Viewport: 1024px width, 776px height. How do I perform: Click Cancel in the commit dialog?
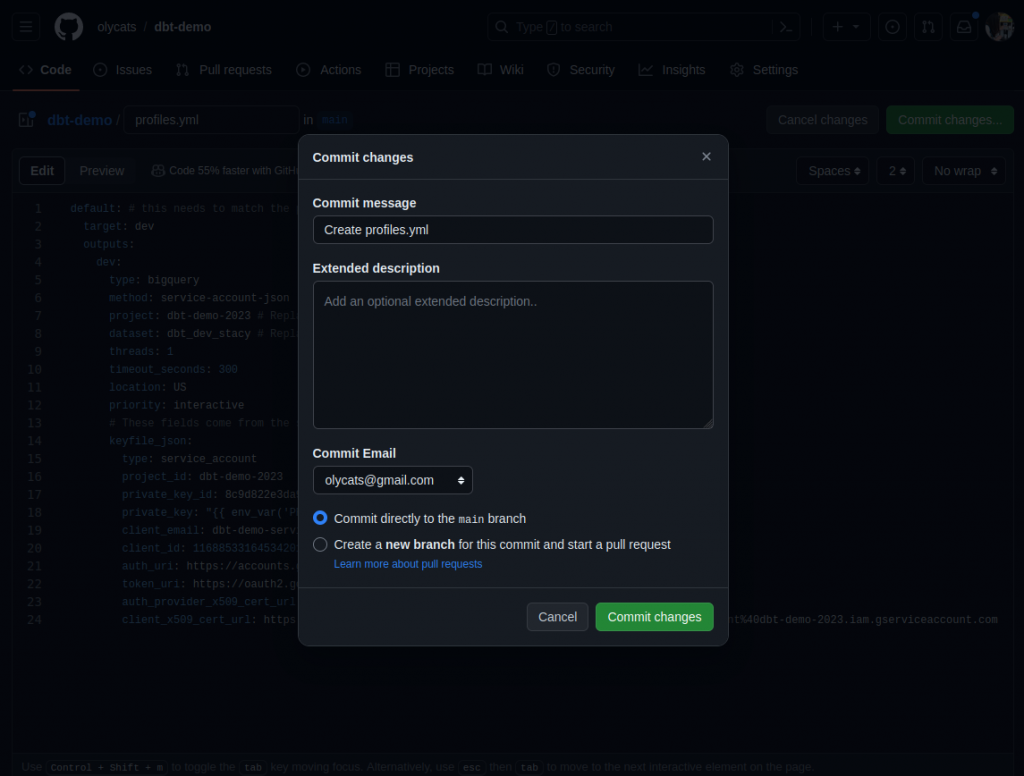coord(557,617)
